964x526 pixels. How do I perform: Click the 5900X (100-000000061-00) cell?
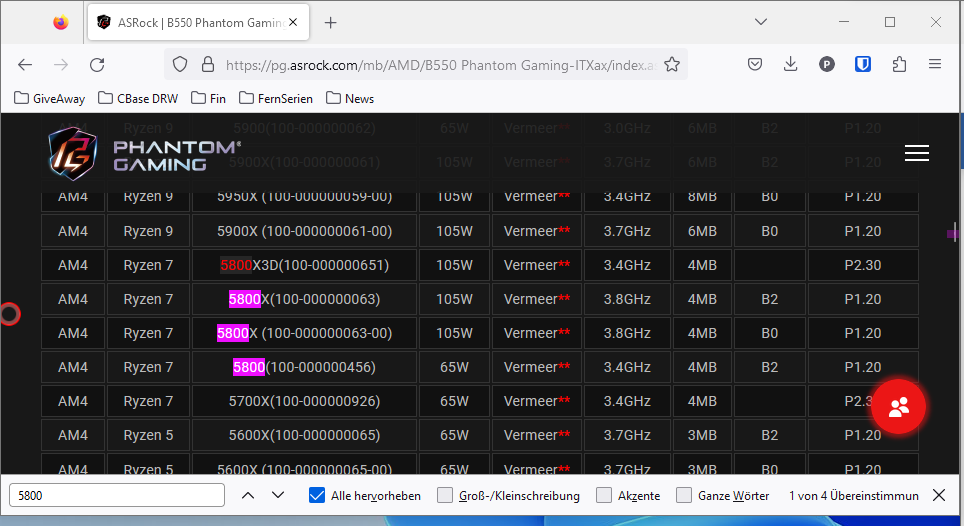point(304,231)
